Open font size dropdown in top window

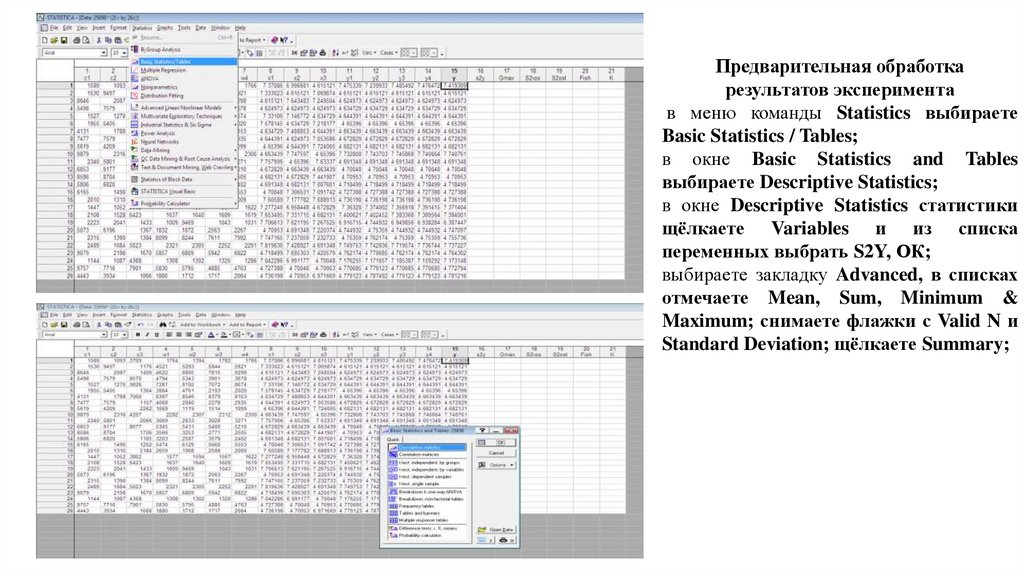(125, 53)
